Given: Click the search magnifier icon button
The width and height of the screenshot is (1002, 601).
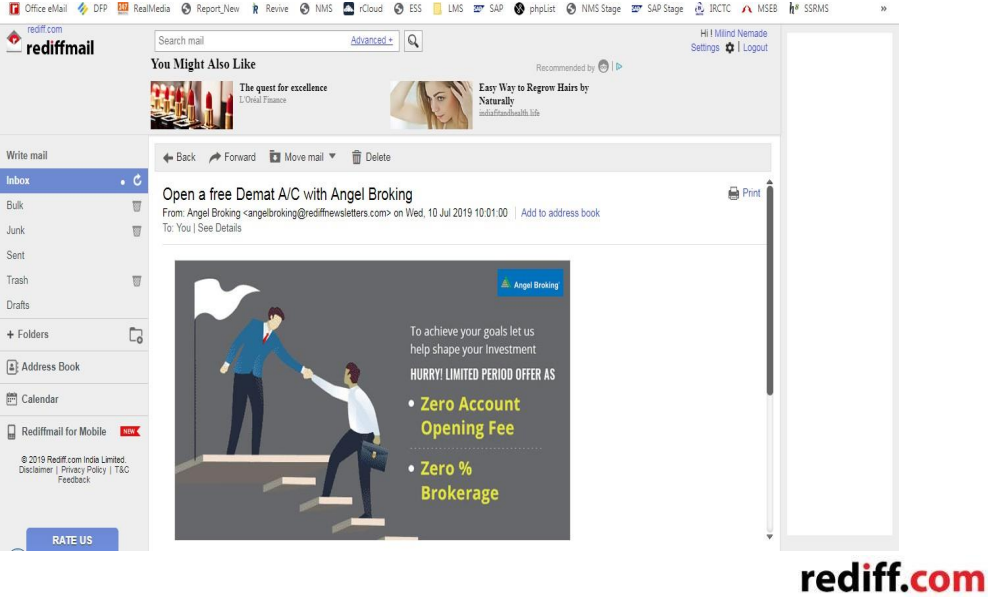Looking at the screenshot, I should [413, 41].
